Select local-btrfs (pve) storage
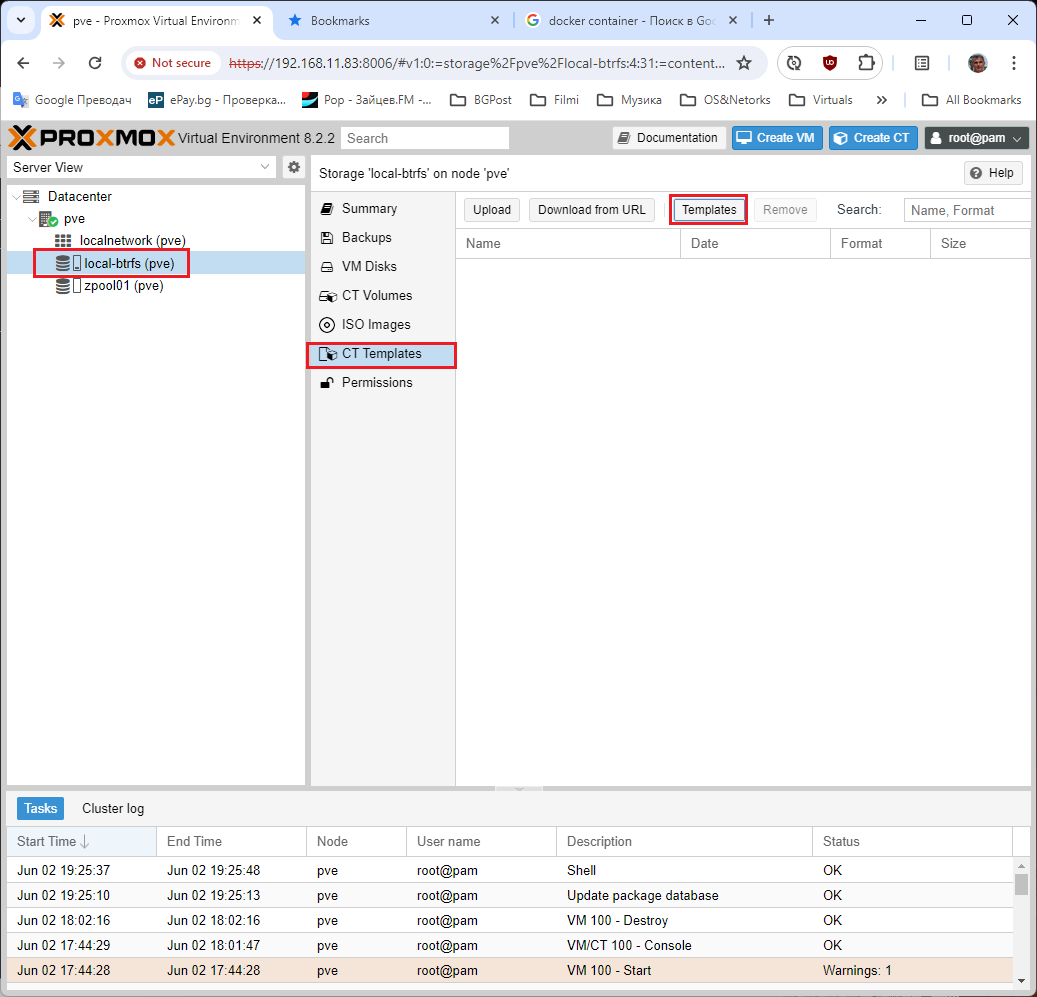The image size is (1037, 997). (x=129, y=263)
